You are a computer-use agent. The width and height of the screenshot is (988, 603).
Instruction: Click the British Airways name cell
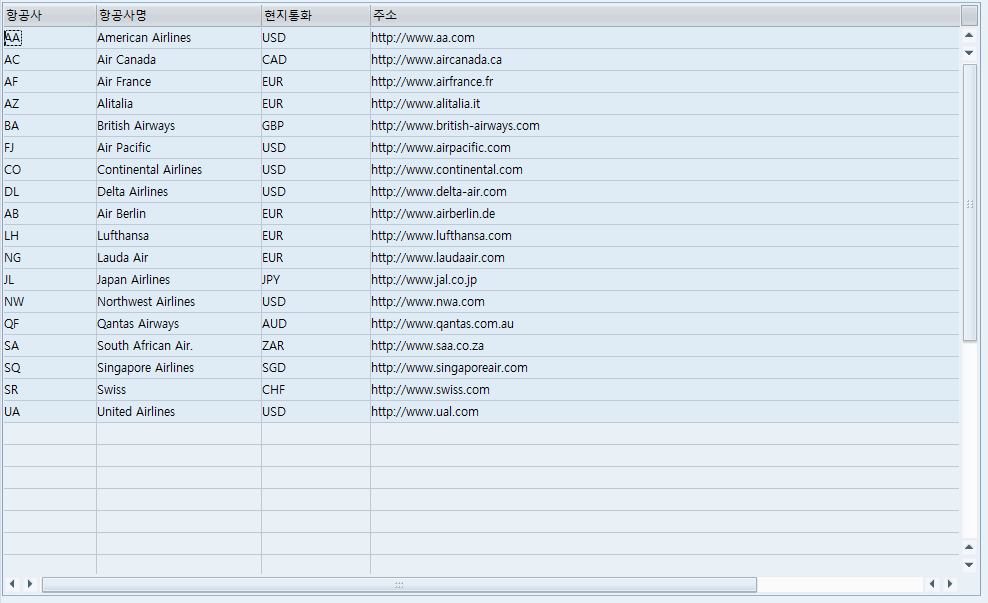click(x=179, y=126)
